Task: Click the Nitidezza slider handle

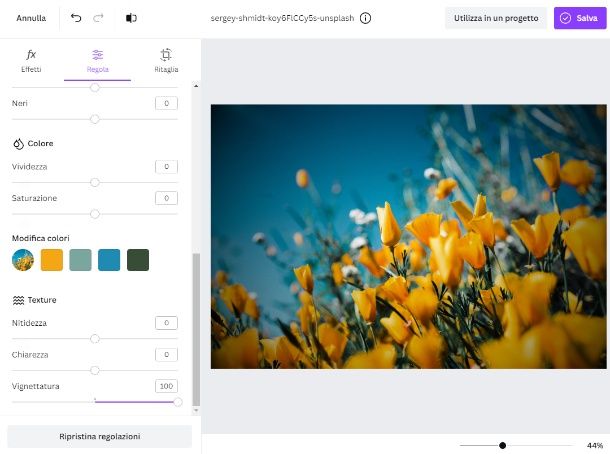Action: (x=95, y=339)
